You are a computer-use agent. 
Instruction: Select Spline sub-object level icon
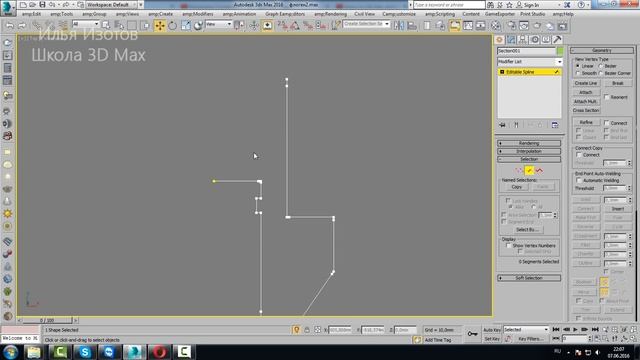539,170
